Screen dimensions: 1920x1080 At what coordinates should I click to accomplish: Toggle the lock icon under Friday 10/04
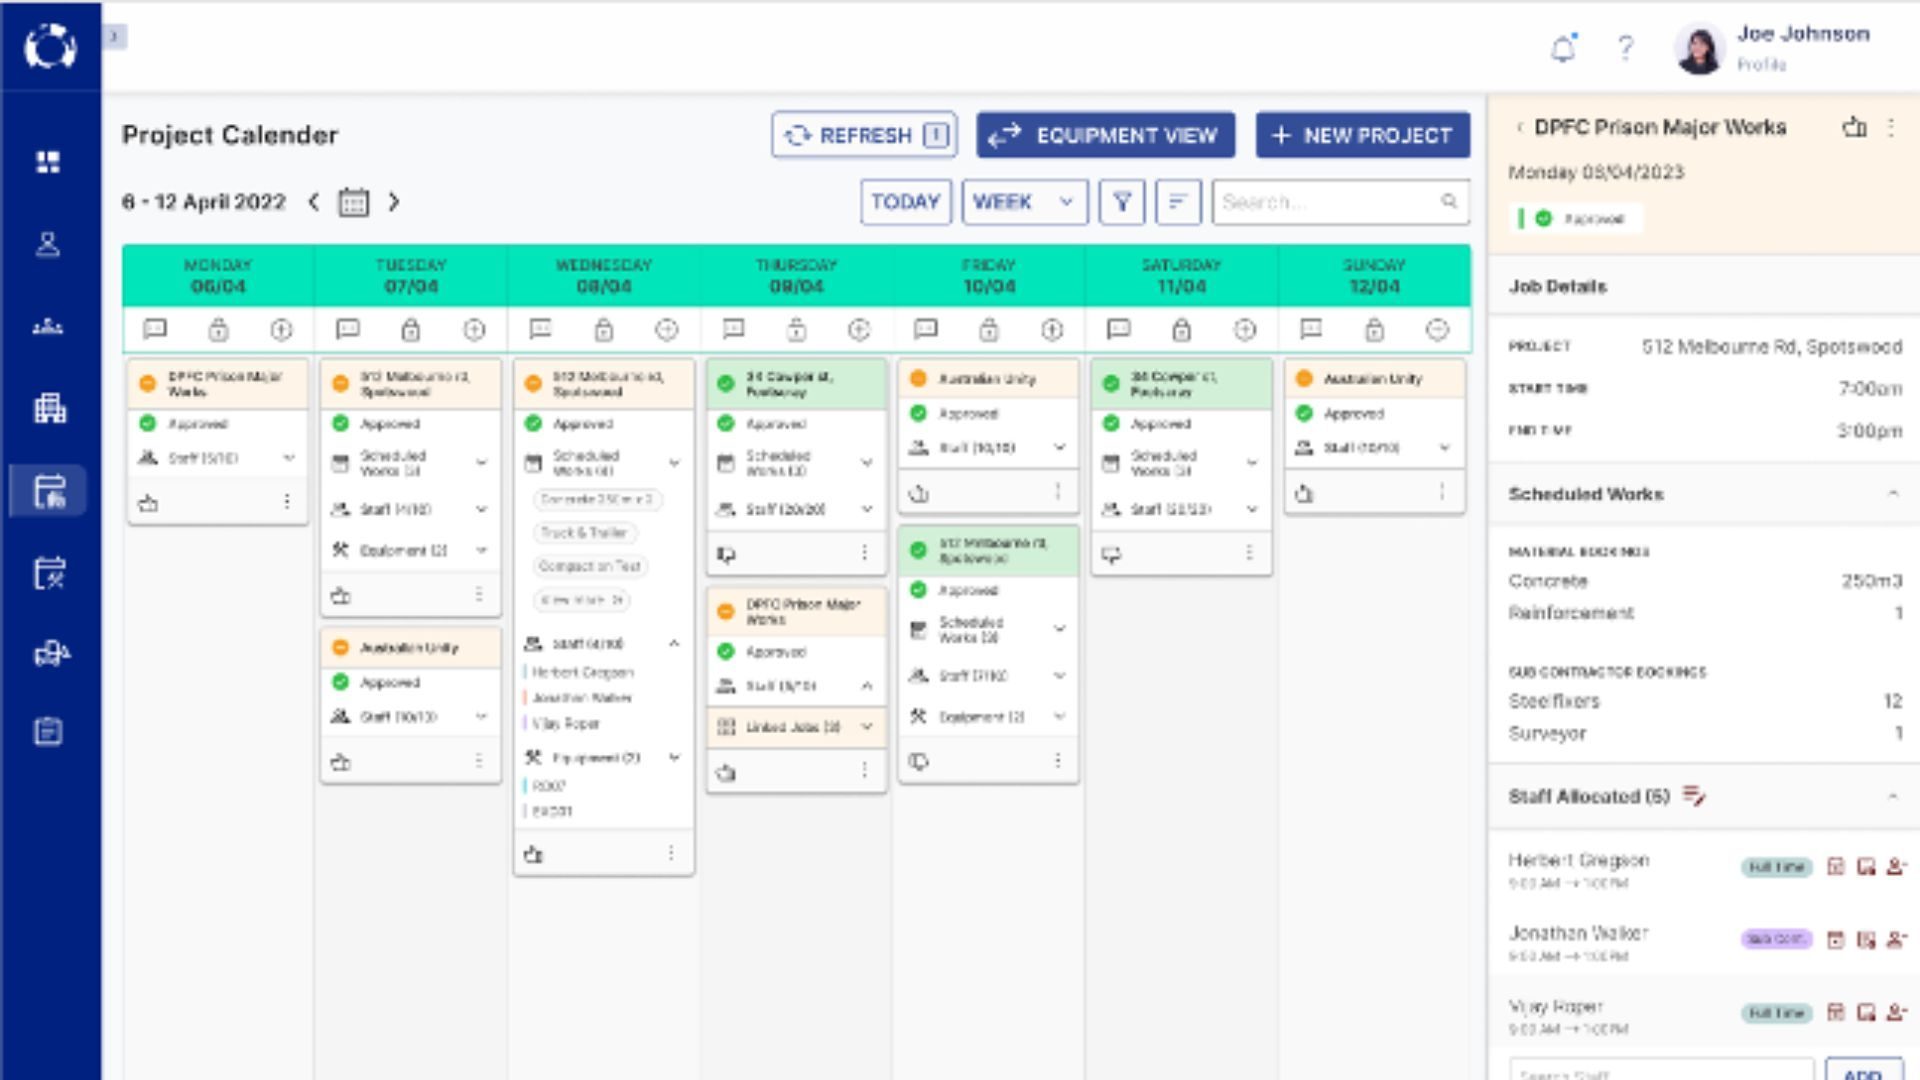click(x=988, y=330)
